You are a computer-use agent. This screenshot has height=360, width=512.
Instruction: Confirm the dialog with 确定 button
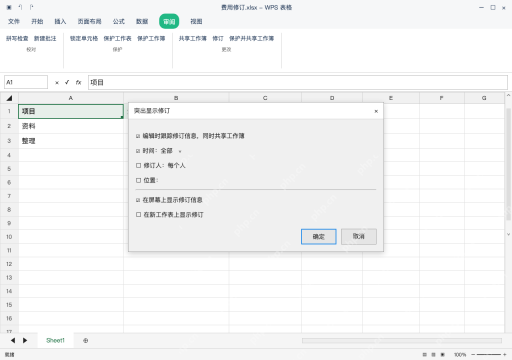pos(319,237)
